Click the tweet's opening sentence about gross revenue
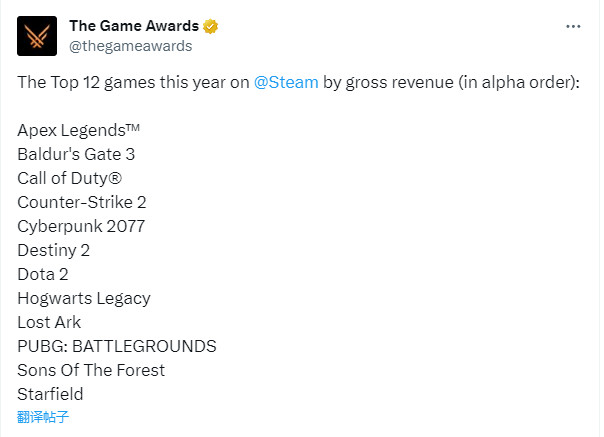This screenshot has width=604, height=437. coord(299,82)
